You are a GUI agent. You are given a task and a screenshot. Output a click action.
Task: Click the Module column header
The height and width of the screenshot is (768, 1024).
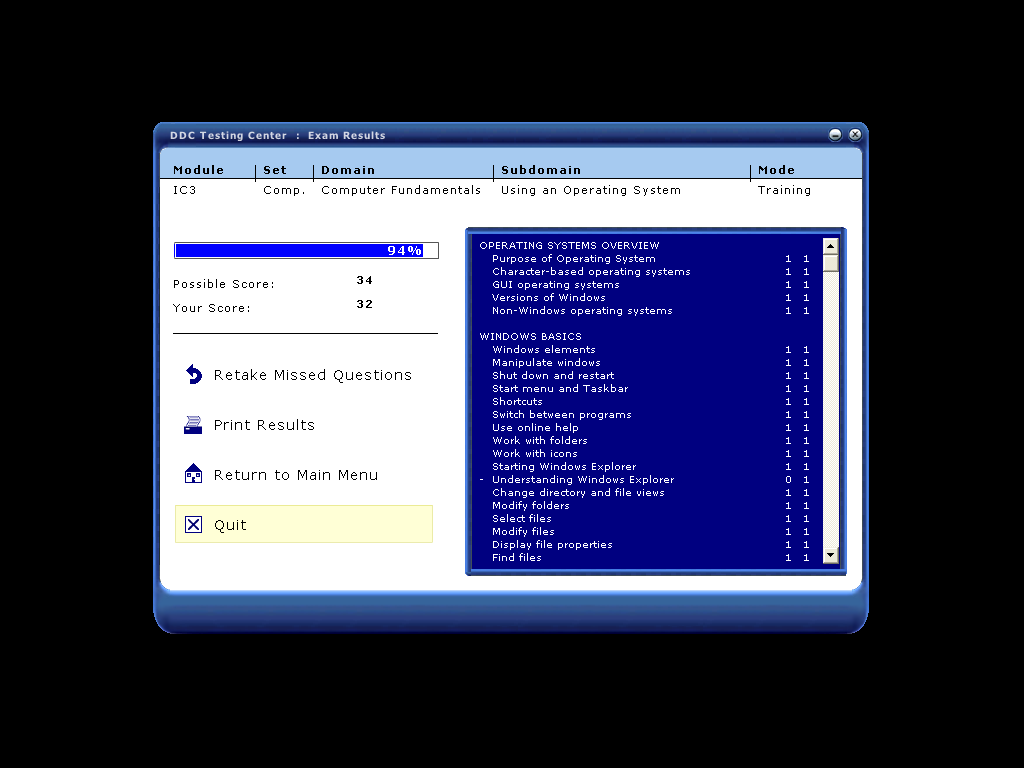[x=199, y=170]
